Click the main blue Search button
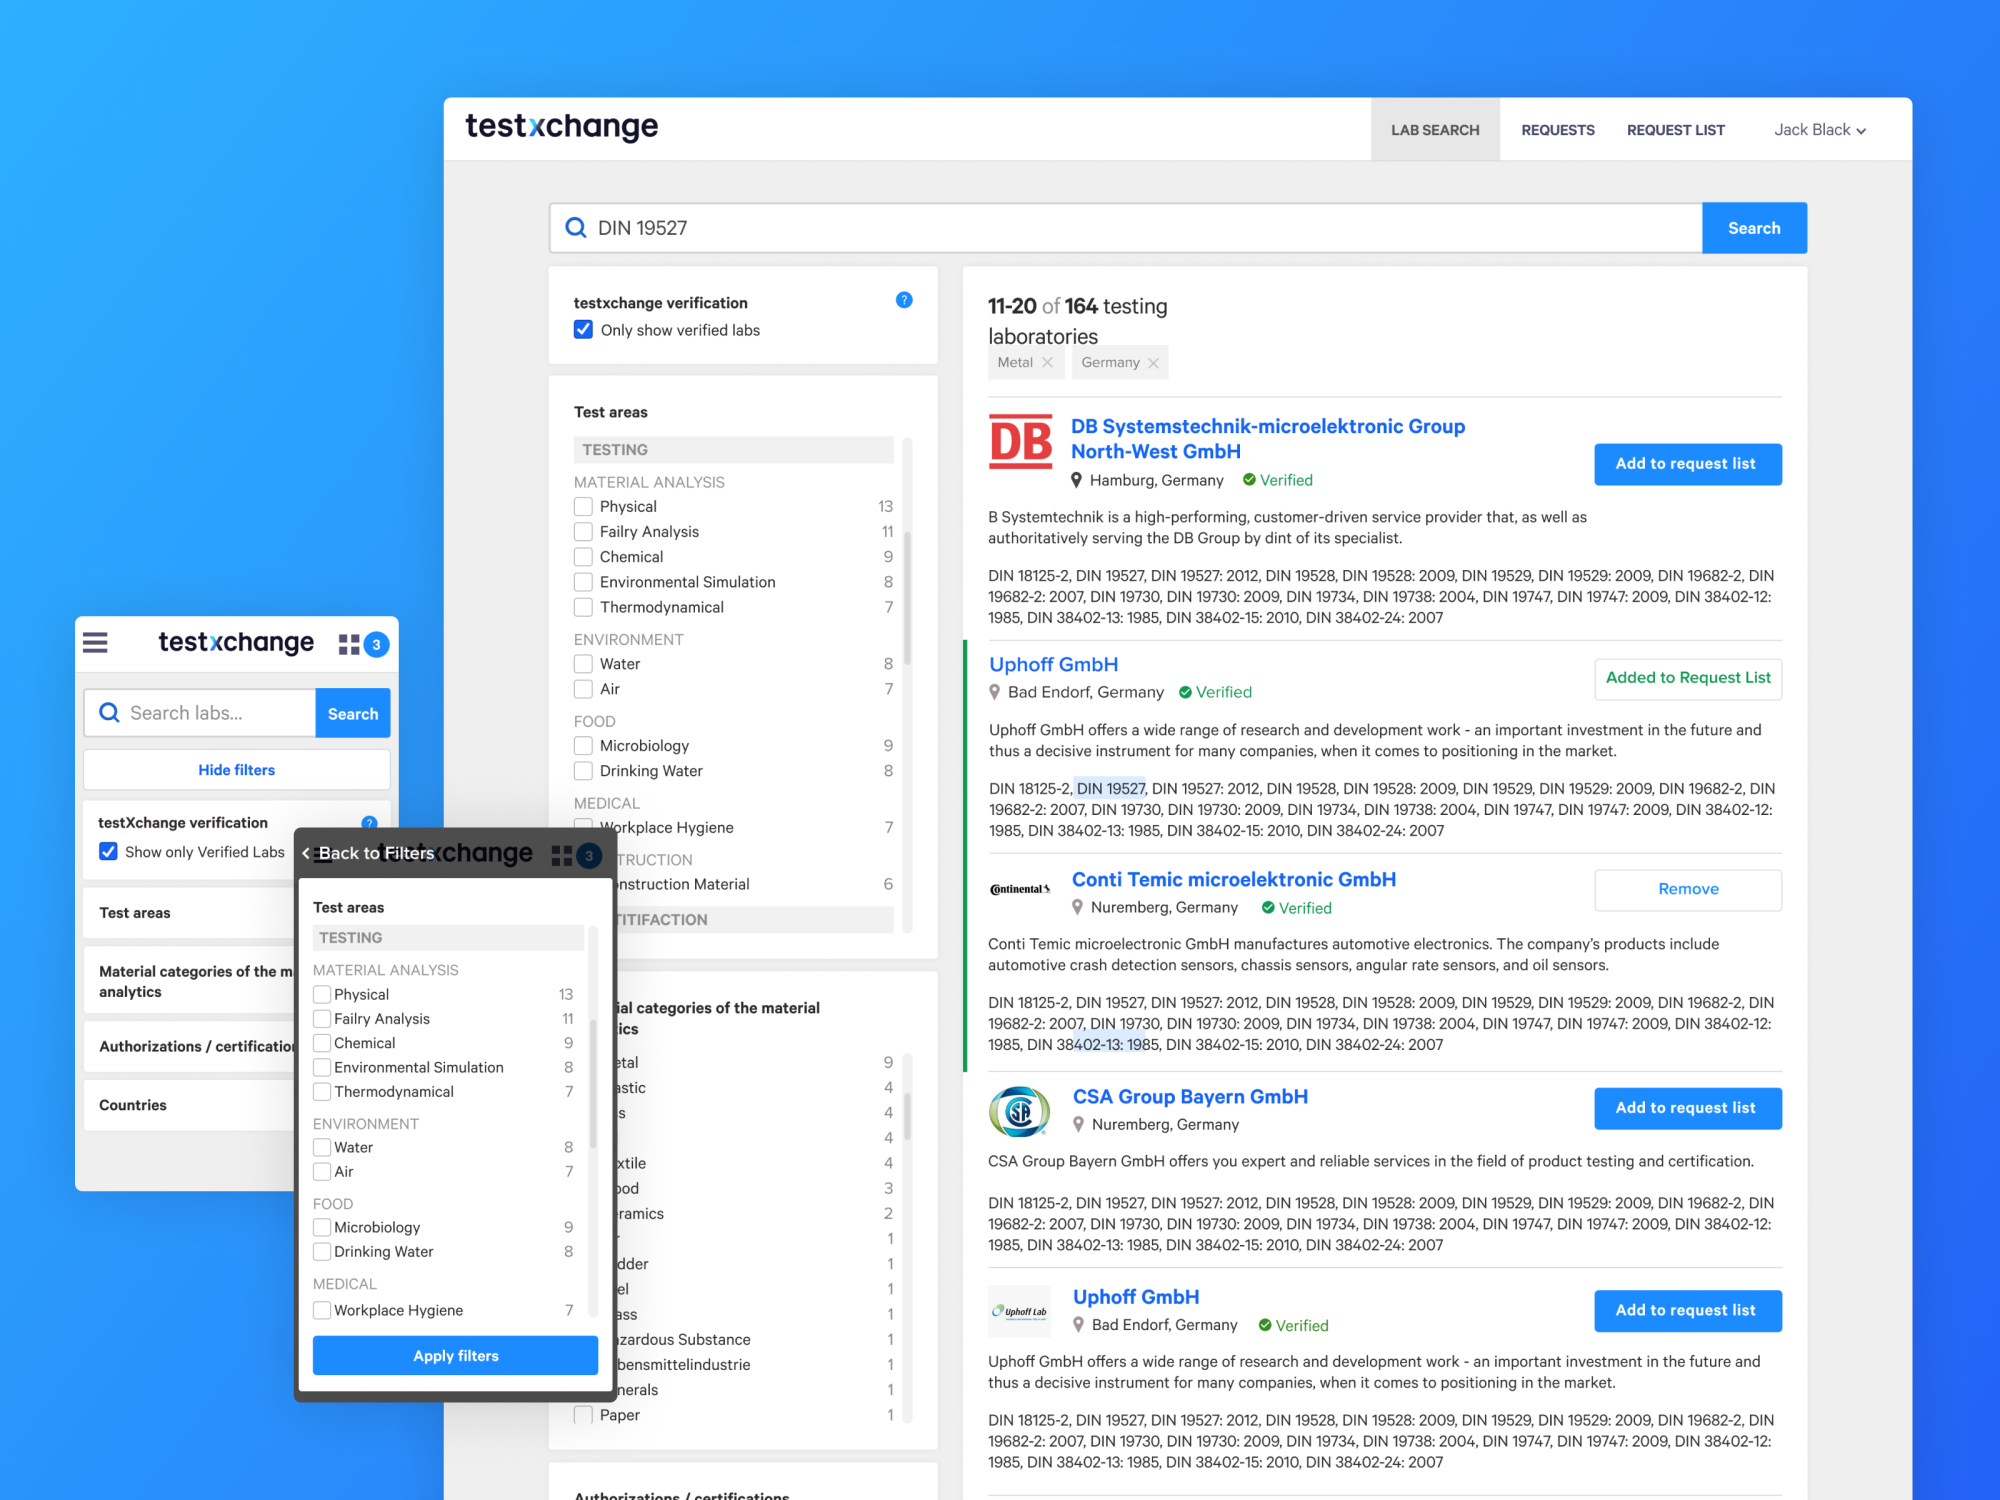Viewport: 2000px width, 1500px height. click(1754, 228)
